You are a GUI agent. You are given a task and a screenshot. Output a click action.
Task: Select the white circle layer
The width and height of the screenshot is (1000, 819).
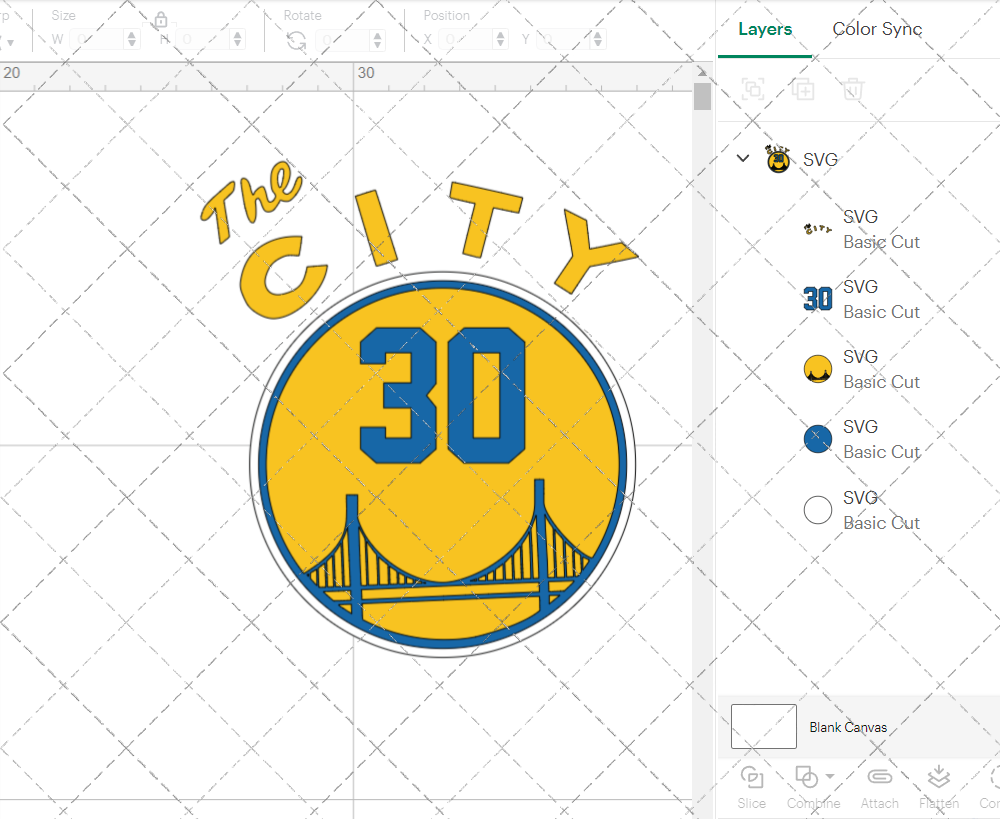862,510
